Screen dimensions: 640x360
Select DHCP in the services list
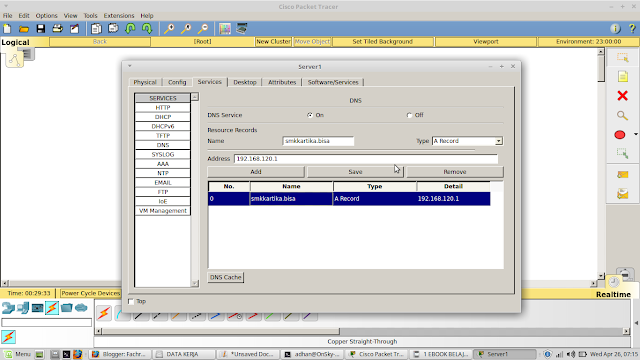click(x=162, y=117)
